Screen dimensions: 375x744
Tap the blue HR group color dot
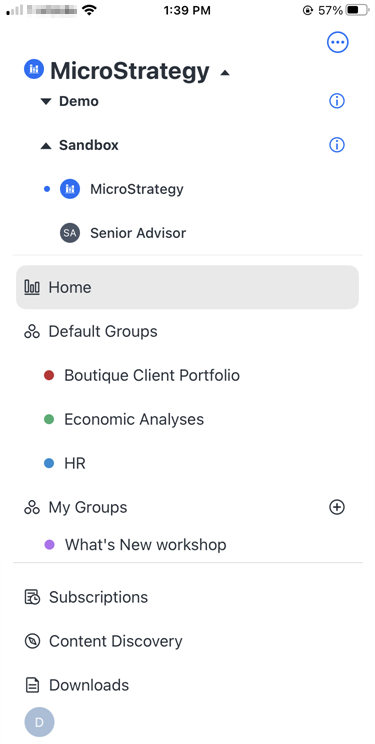click(x=49, y=464)
